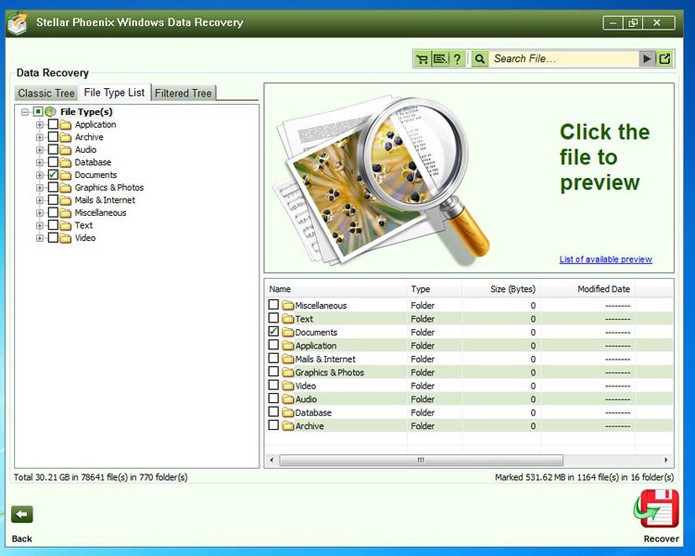Open the Filtered Tree tab
The width and height of the screenshot is (695, 556).
click(x=183, y=93)
